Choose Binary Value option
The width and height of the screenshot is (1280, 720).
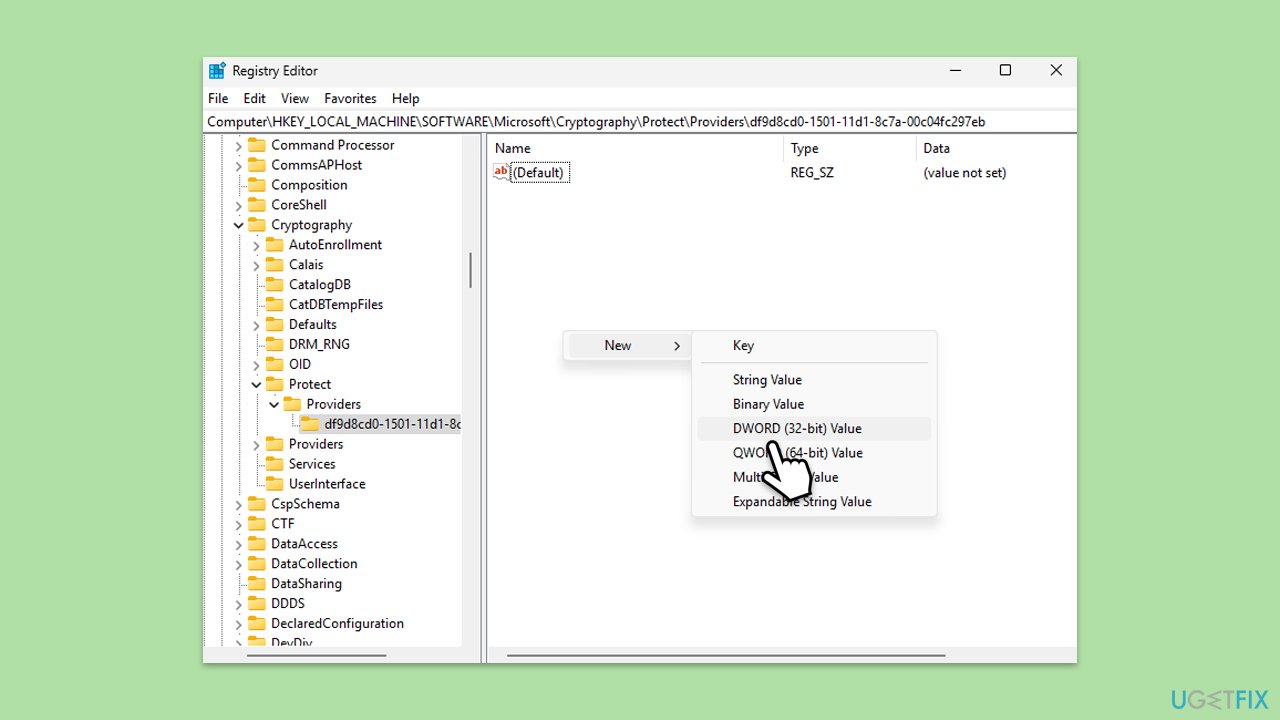tap(812, 404)
